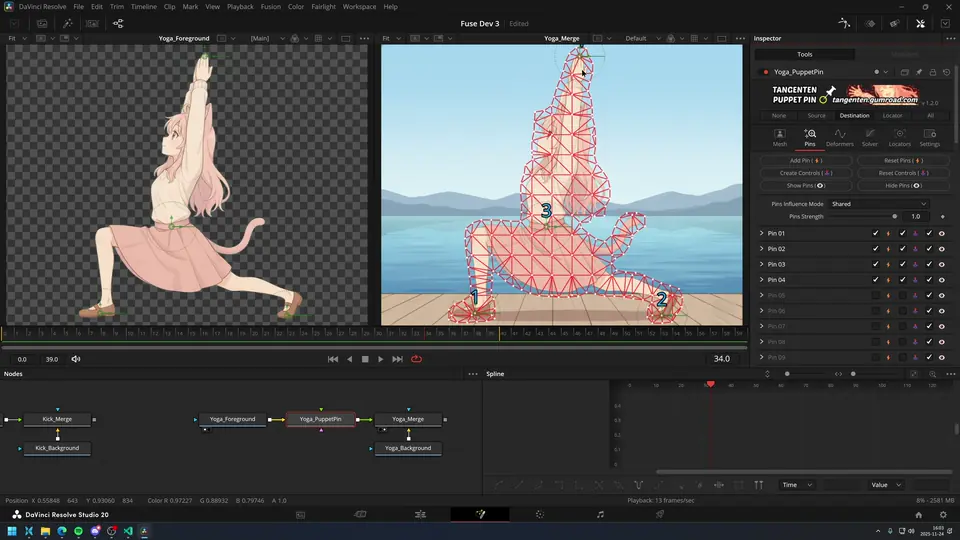Open Pins Influence Mode dropdown
Screen dimensions: 960x540
click(879, 204)
